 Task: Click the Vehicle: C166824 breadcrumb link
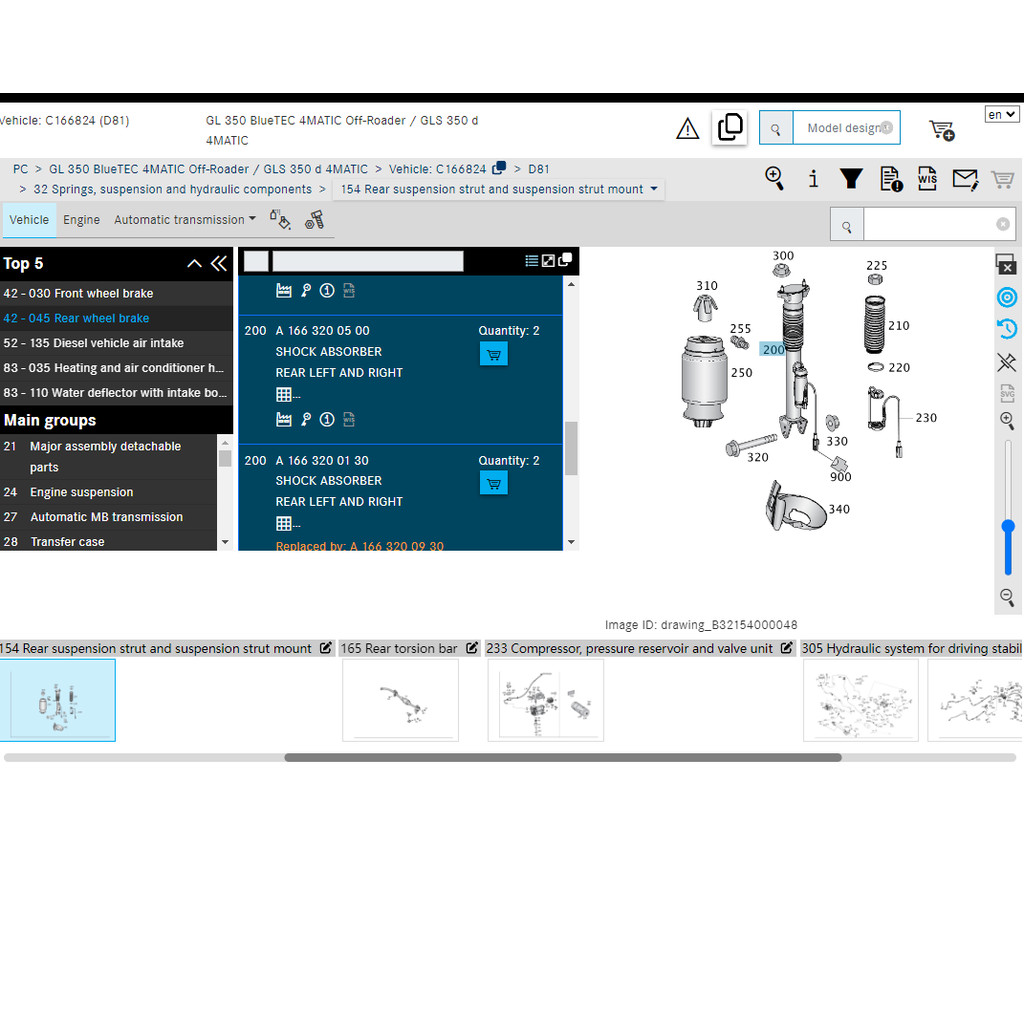point(438,169)
